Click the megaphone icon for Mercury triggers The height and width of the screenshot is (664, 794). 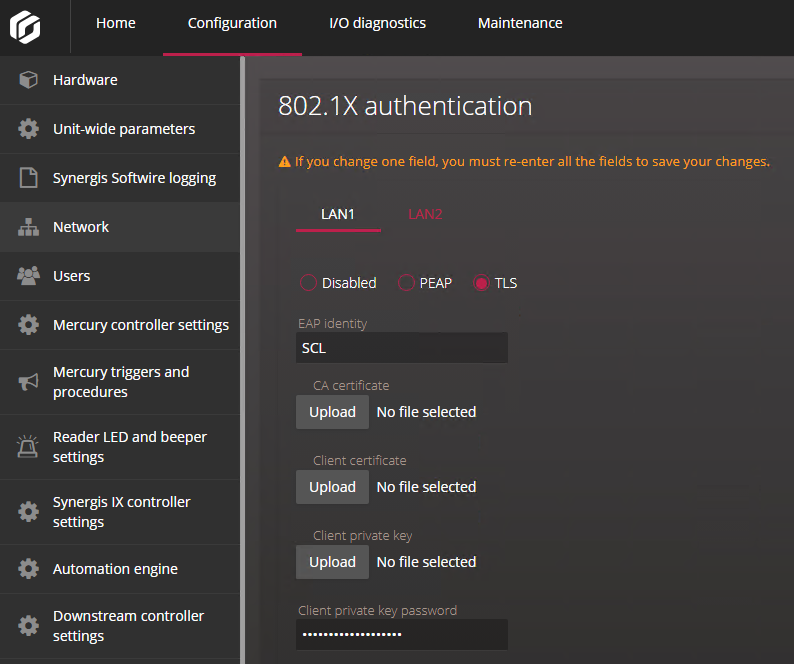(x=28, y=382)
